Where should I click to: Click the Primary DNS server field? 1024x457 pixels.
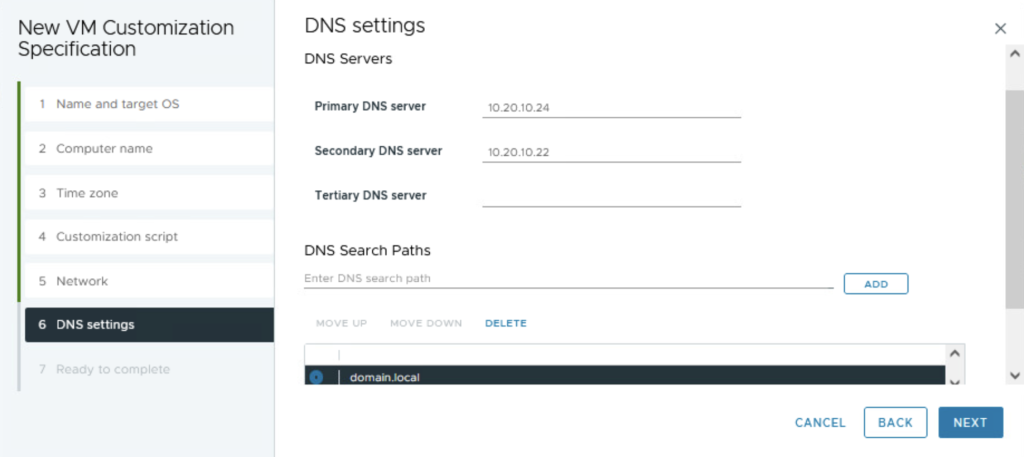610,107
